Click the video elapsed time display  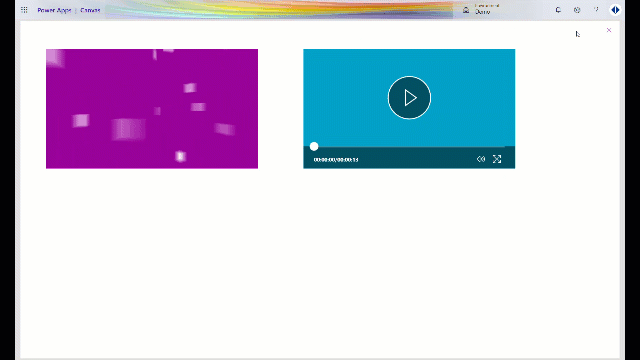pos(336,160)
